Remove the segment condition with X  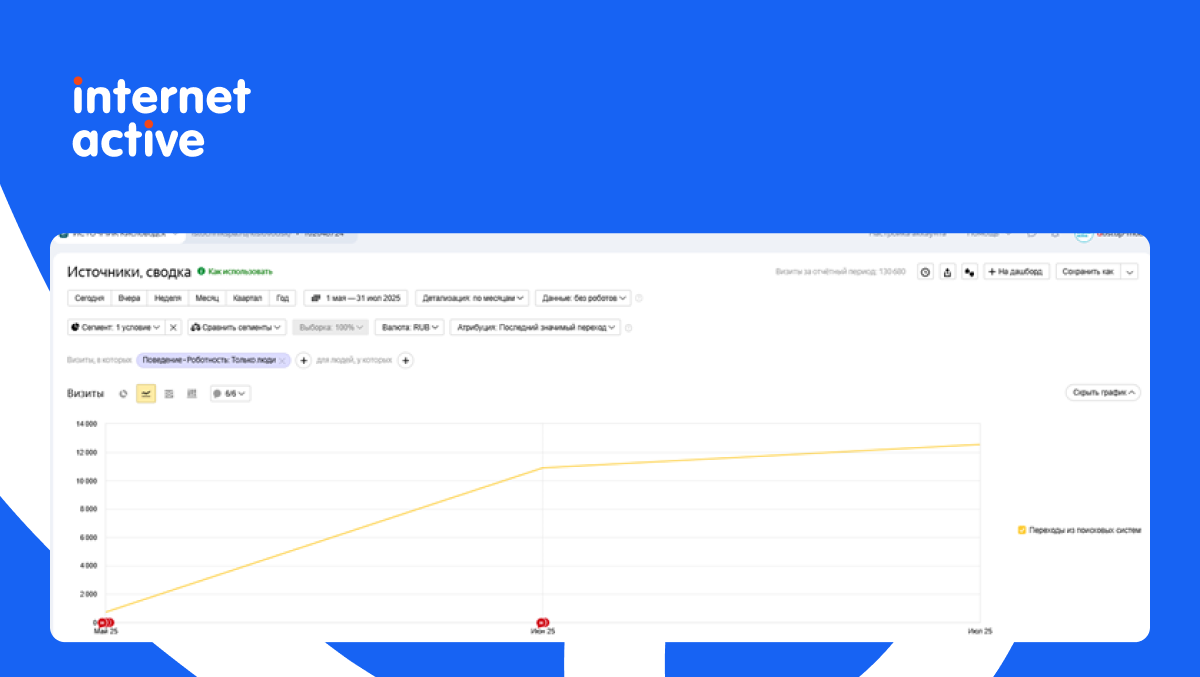point(173,327)
